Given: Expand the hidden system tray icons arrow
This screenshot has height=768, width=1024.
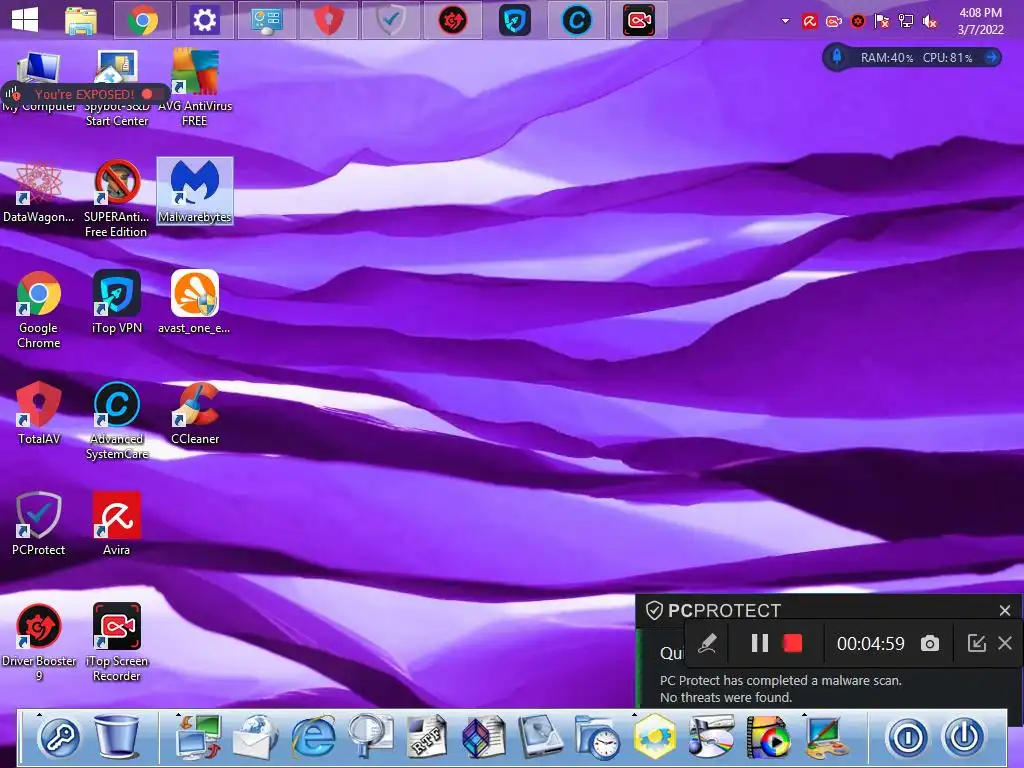Looking at the screenshot, I should [x=786, y=21].
